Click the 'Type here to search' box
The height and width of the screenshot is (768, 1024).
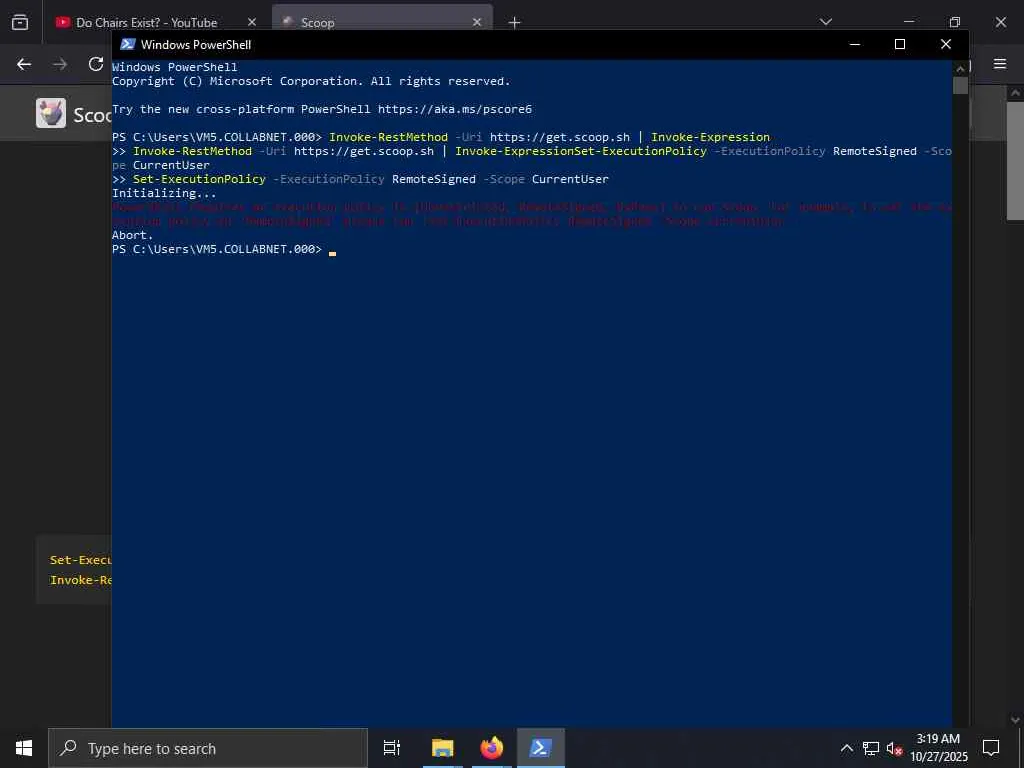pyautogui.click(x=208, y=748)
